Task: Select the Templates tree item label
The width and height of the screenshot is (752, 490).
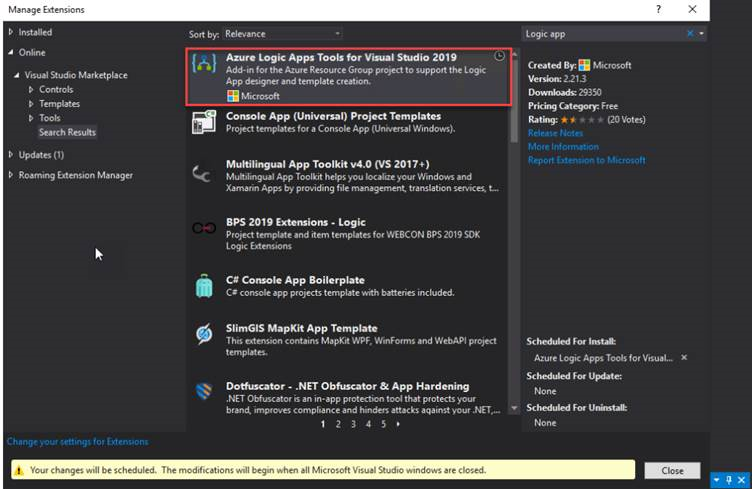Action: coord(59,104)
